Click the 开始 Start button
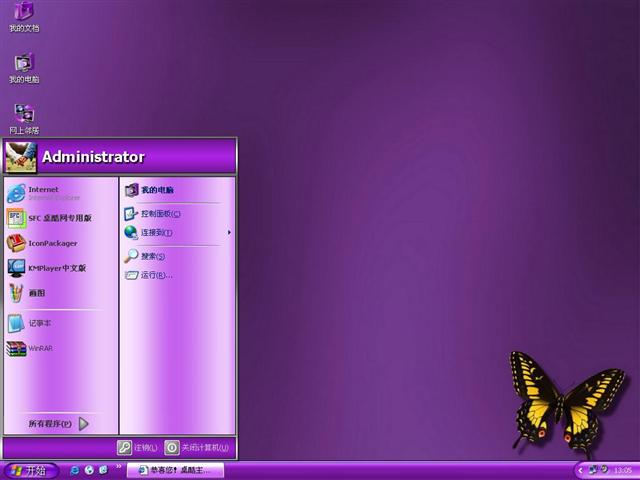The height and width of the screenshot is (480, 640). (x=29, y=471)
